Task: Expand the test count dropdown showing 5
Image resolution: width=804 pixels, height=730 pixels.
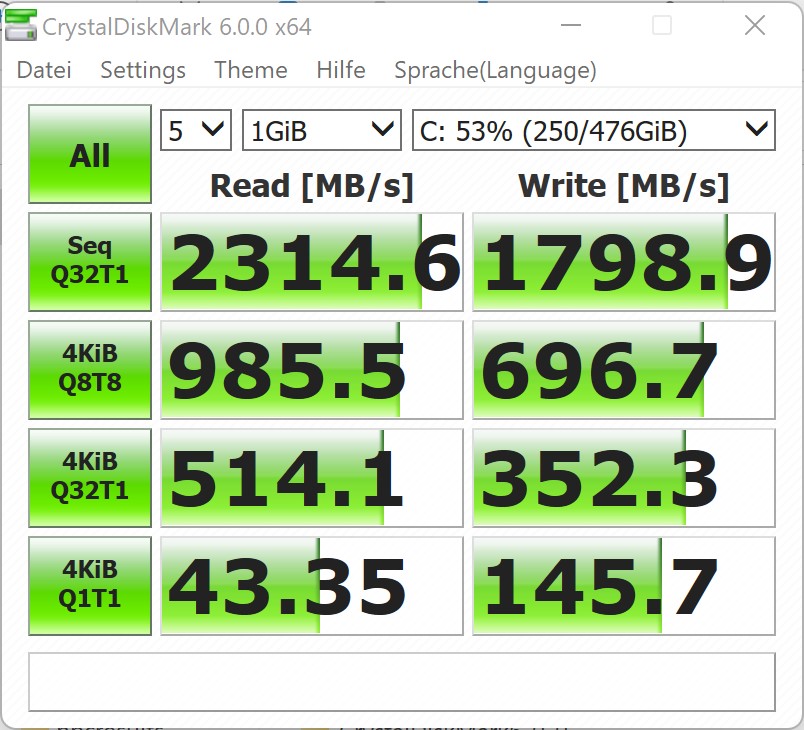Action: point(196,130)
